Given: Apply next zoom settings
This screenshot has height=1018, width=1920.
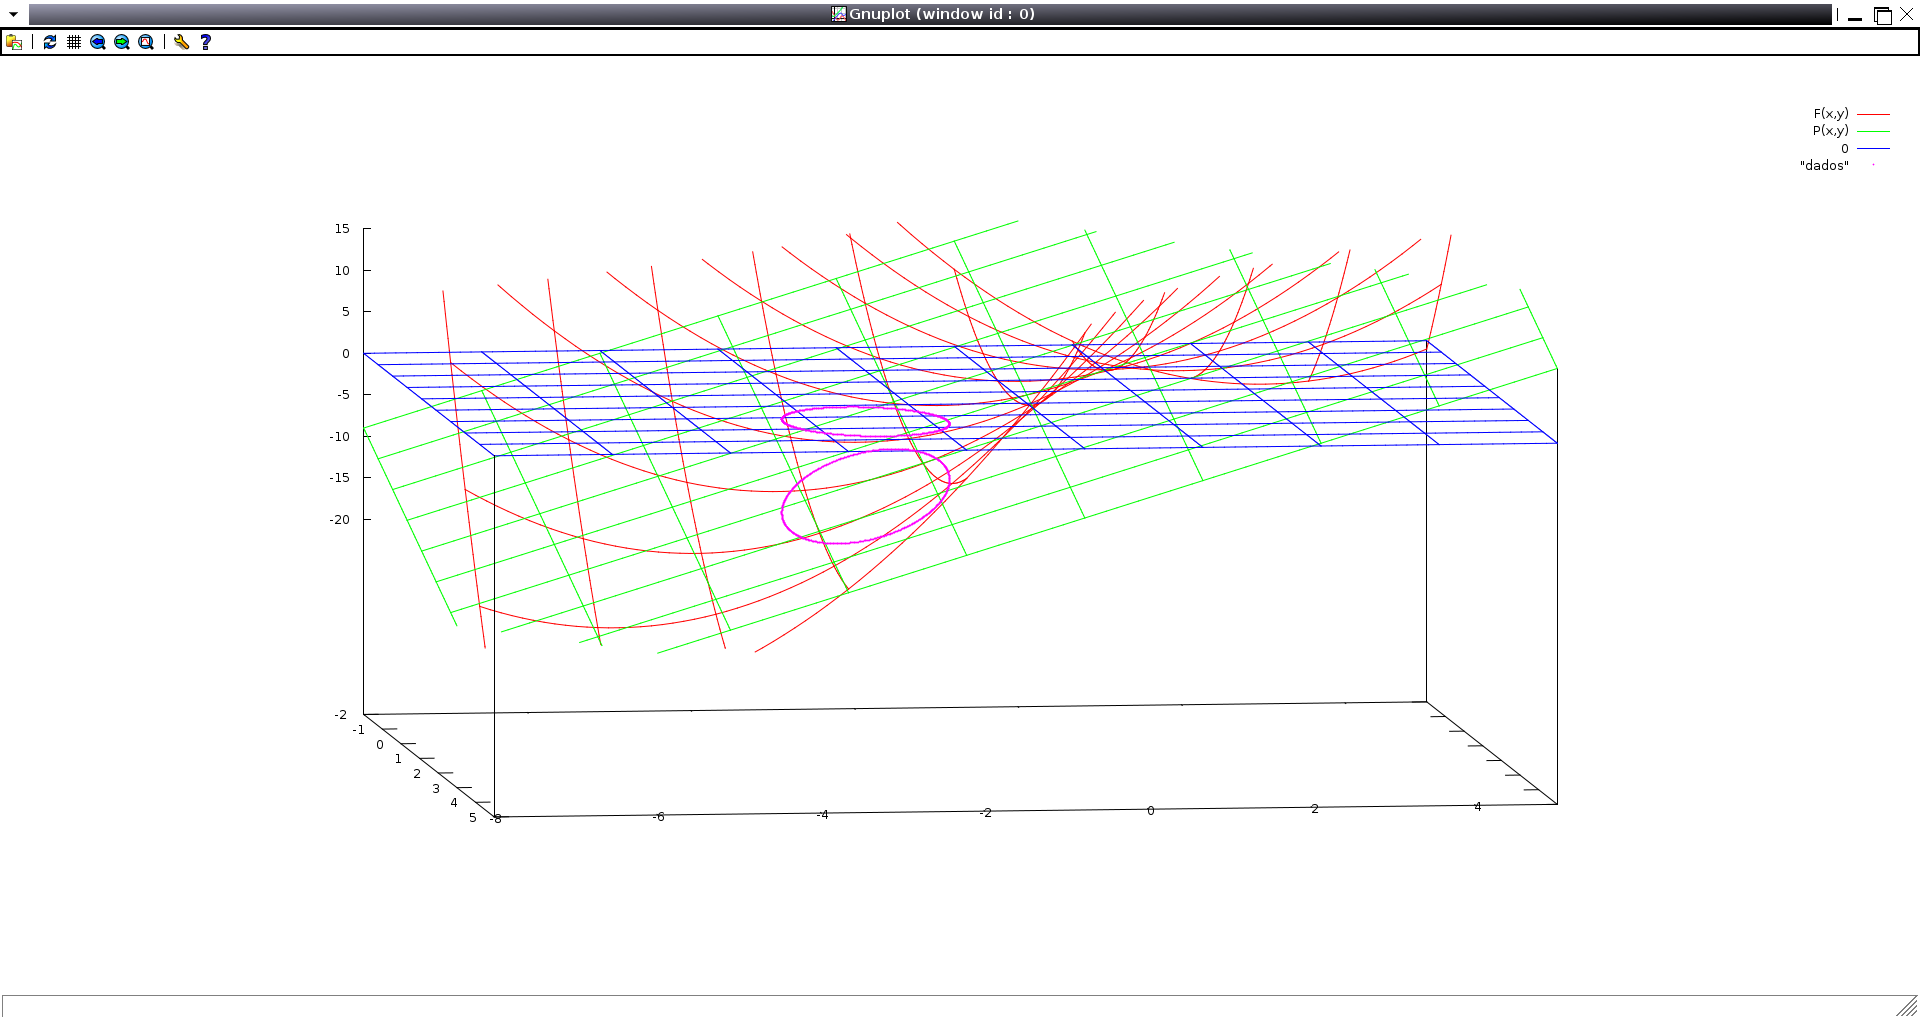Looking at the screenshot, I should (122, 42).
